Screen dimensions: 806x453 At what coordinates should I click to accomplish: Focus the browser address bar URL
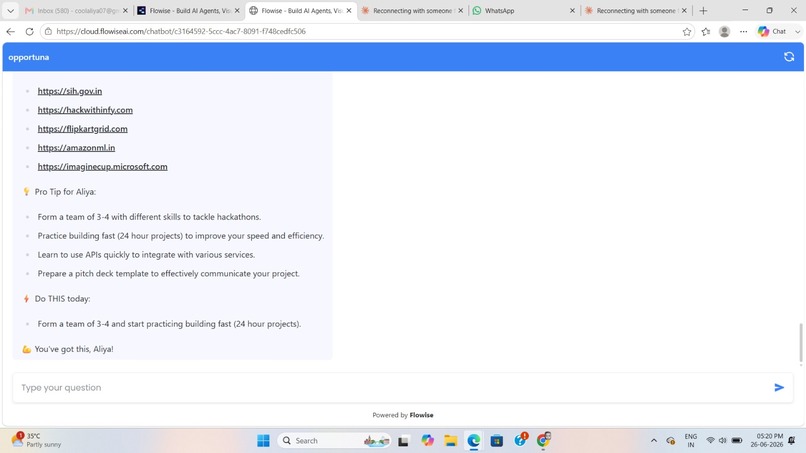point(181,31)
